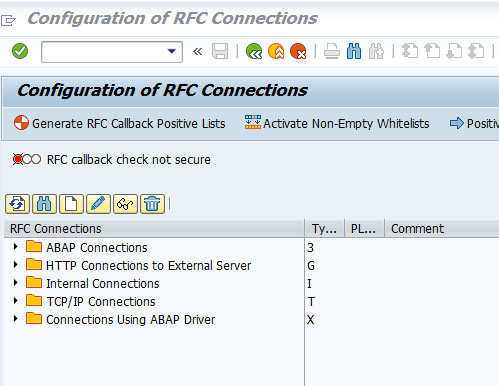The width and height of the screenshot is (499, 386).
Task: Click the command input field
Action: [x=103, y=52]
